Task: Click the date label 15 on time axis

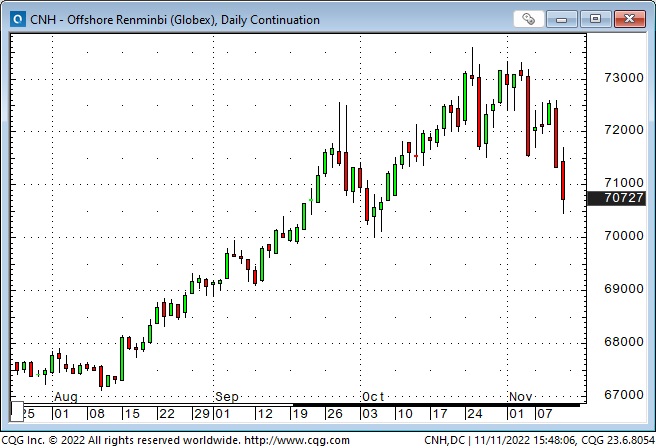Action: [132, 414]
